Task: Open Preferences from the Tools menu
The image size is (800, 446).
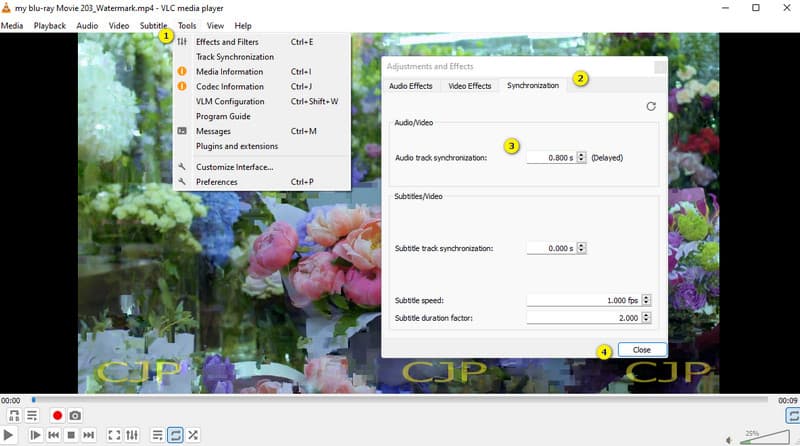Action: (x=216, y=182)
